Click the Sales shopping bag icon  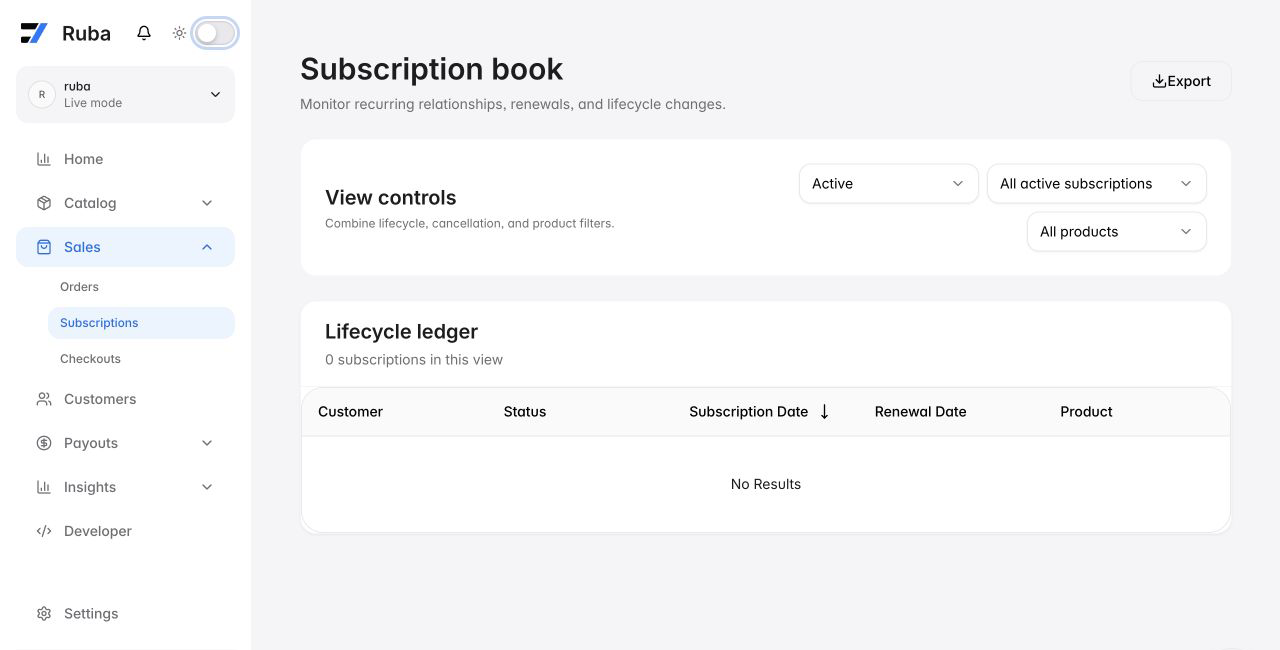point(44,247)
